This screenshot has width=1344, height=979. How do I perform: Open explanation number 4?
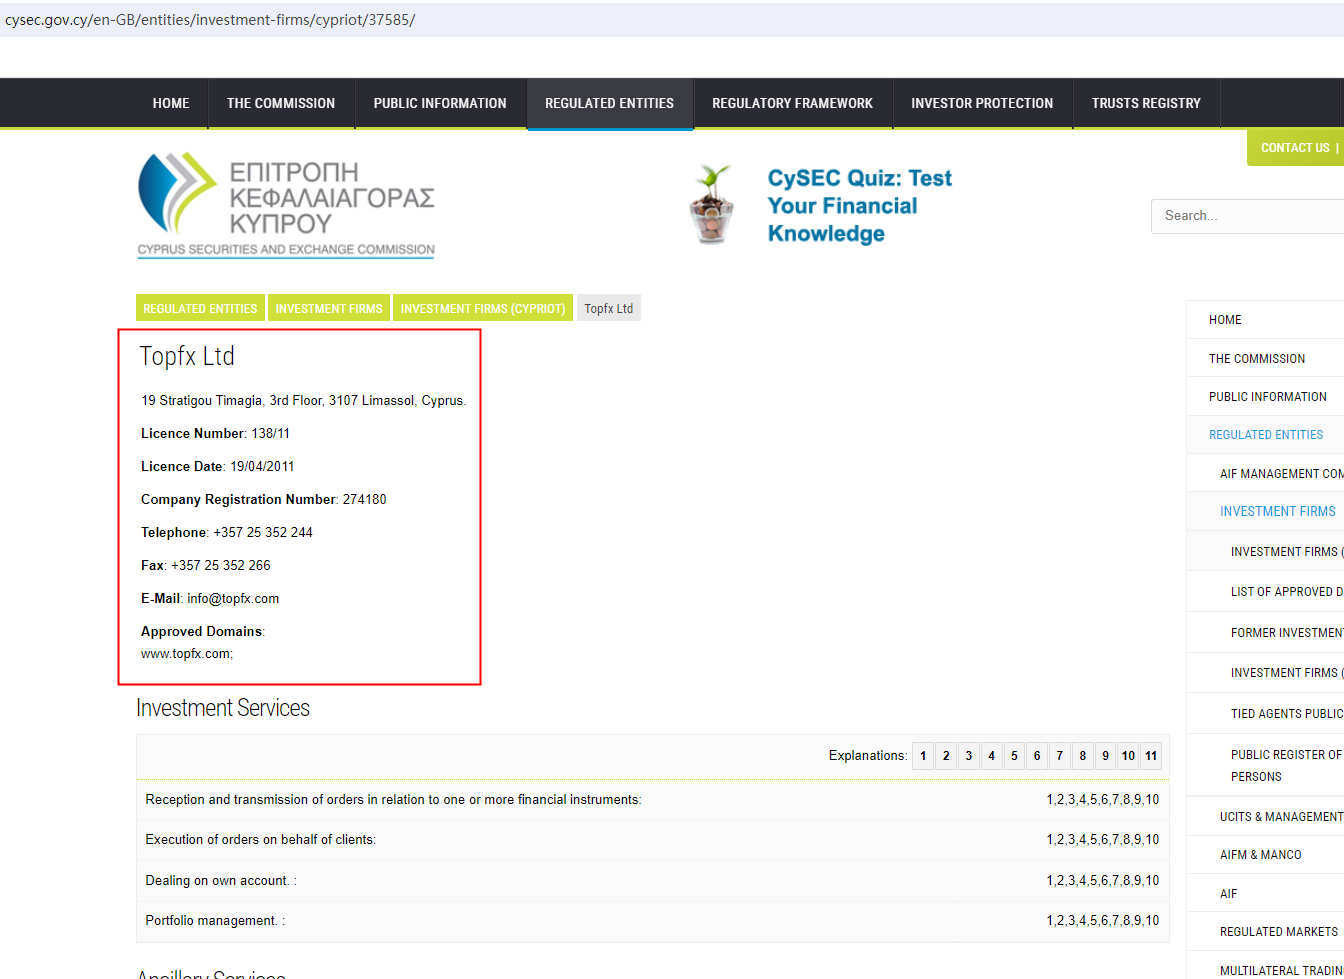pyautogui.click(x=992, y=756)
